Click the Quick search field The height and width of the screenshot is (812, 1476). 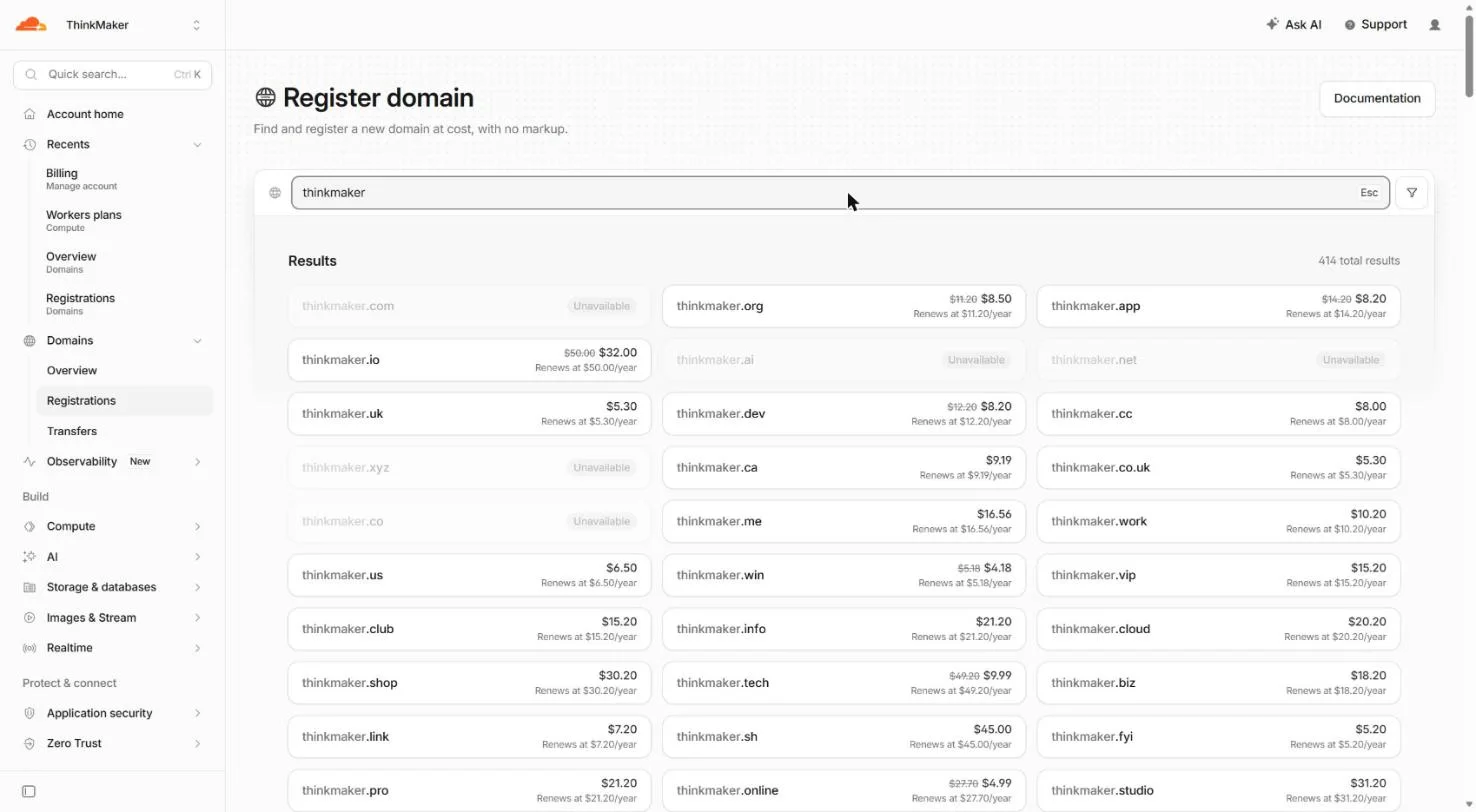click(112, 74)
